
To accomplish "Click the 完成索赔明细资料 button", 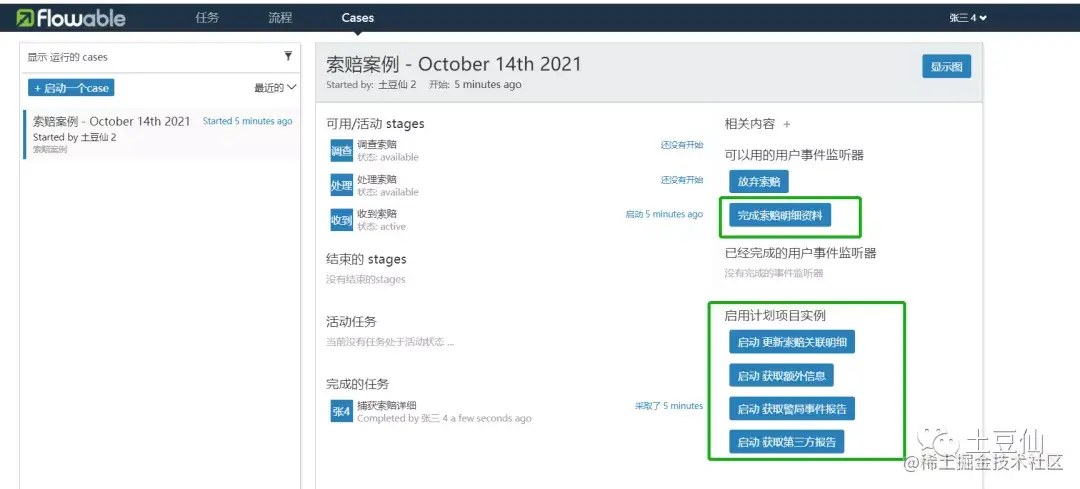I will tap(780, 216).
